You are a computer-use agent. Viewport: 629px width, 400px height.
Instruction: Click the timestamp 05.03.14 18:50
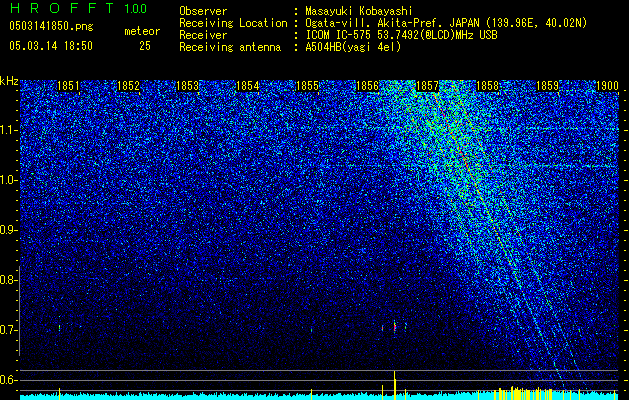[51, 46]
